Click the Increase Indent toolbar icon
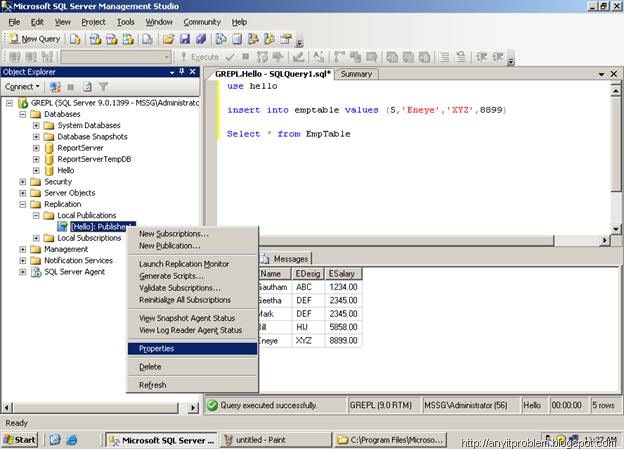Viewport: 624px width, 449px height. [x=498, y=57]
